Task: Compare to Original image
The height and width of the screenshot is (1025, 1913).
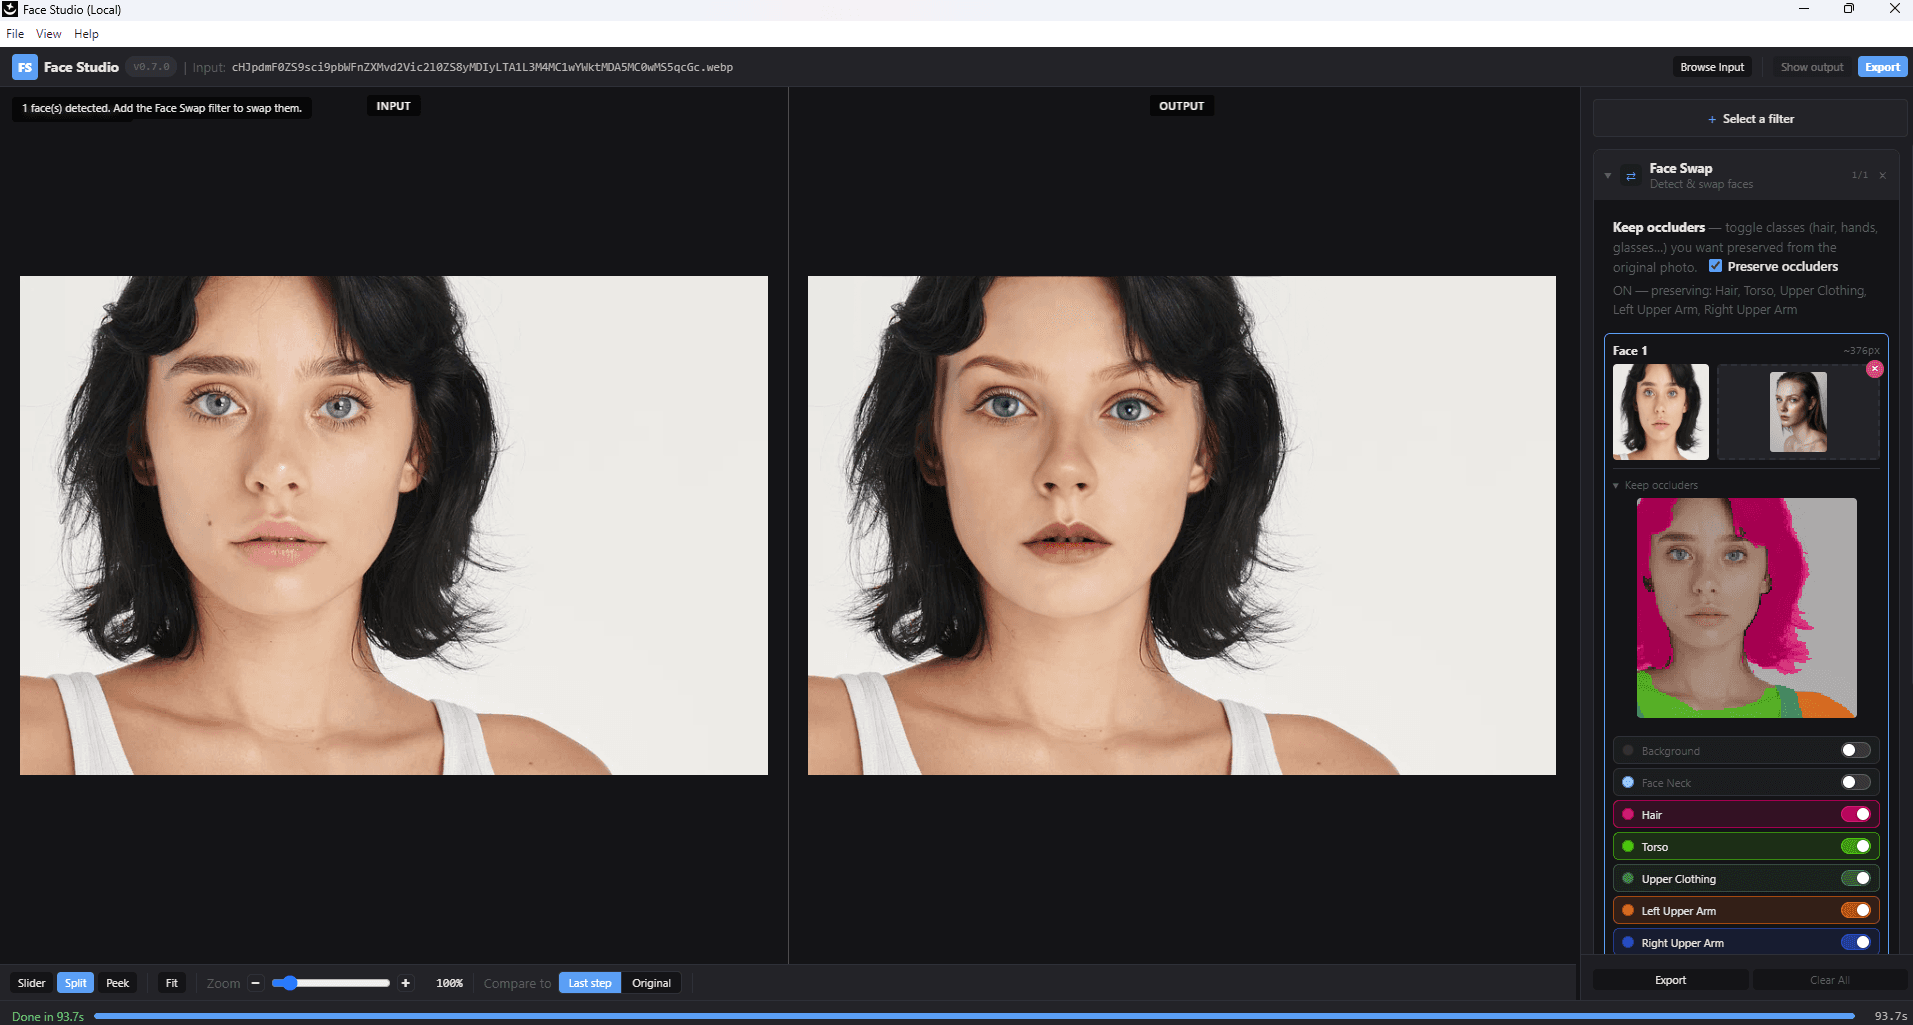Action: [x=652, y=983]
